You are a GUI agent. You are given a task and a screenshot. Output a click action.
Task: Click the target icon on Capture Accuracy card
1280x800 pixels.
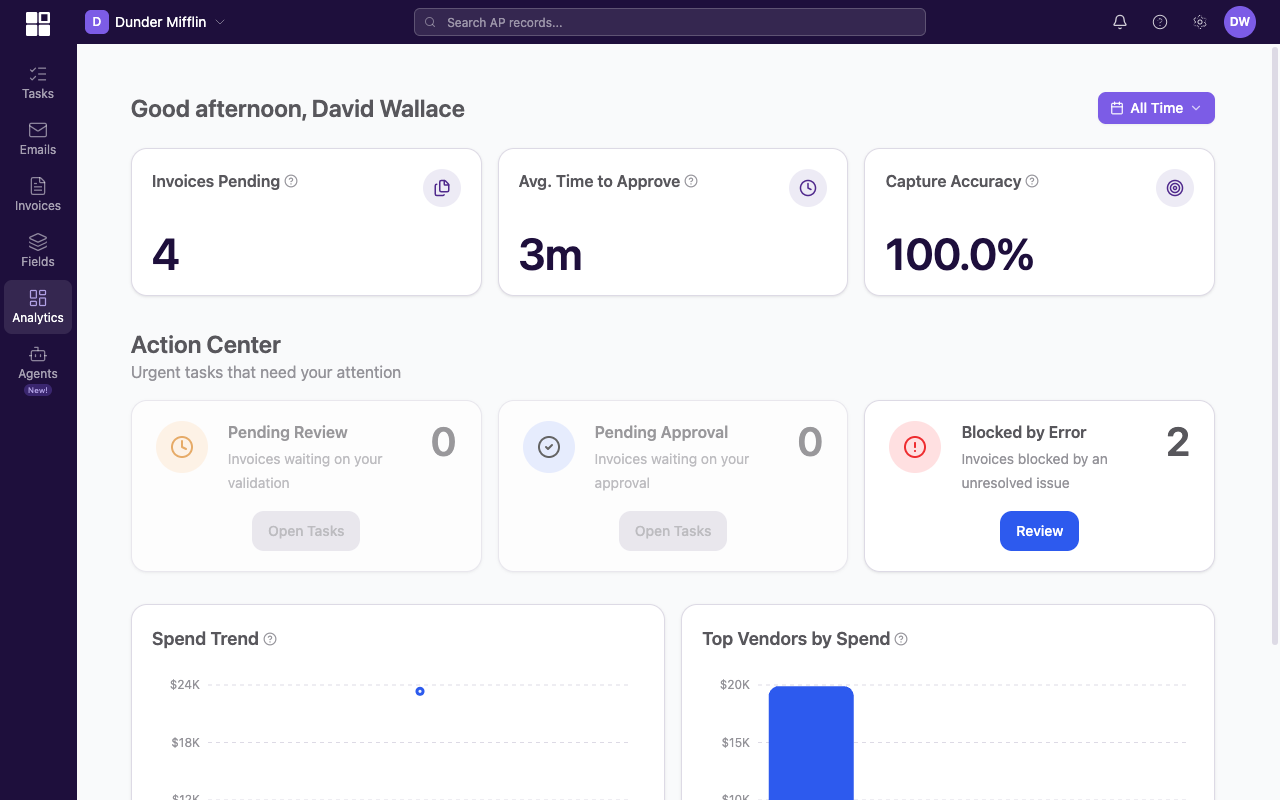pyautogui.click(x=1175, y=188)
